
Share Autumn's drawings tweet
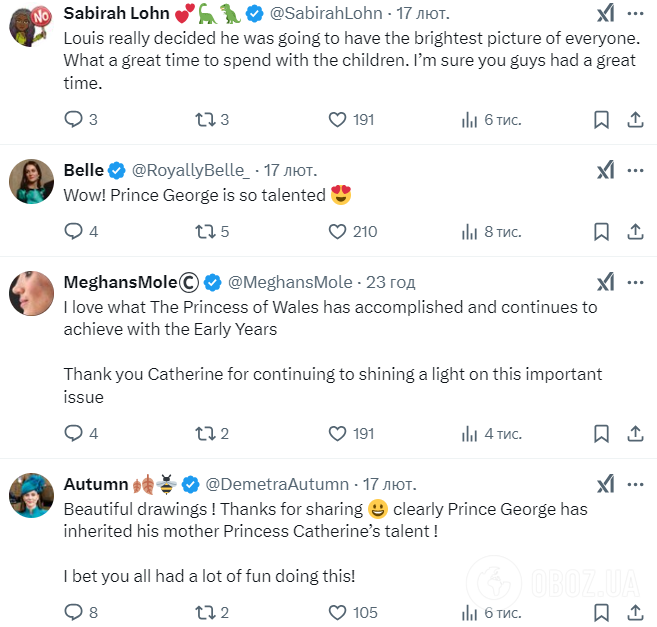634,612
